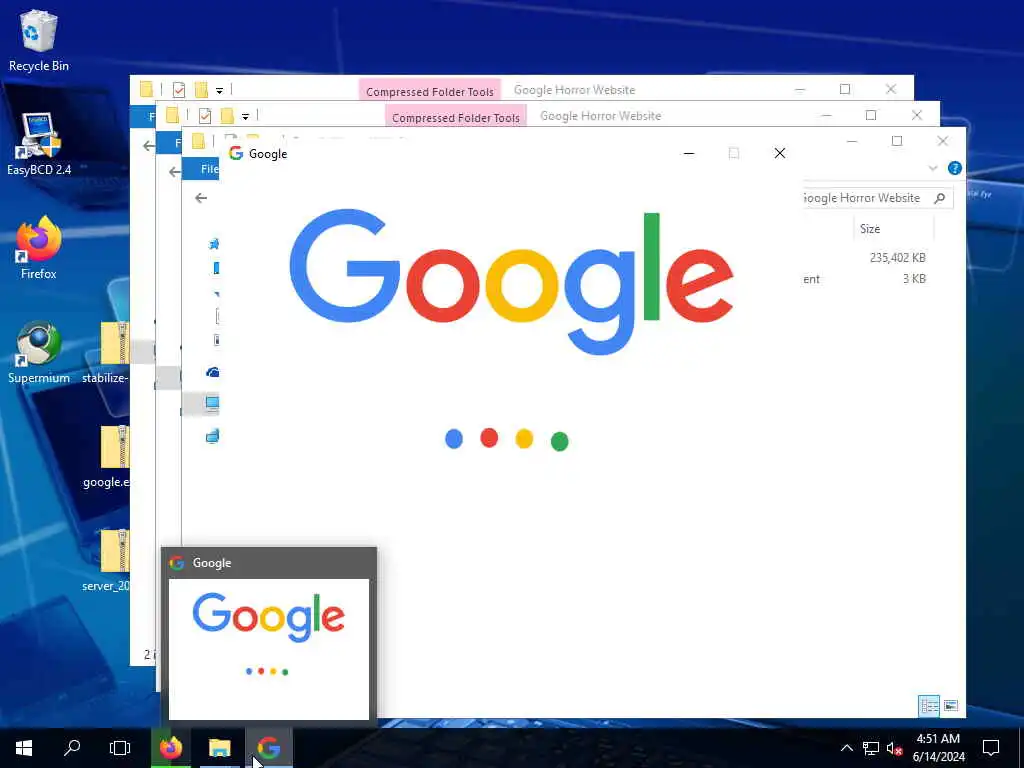The width and height of the screenshot is (1024, 768).
Task: Show hidden system tray icons
Action: pos(846,748)
